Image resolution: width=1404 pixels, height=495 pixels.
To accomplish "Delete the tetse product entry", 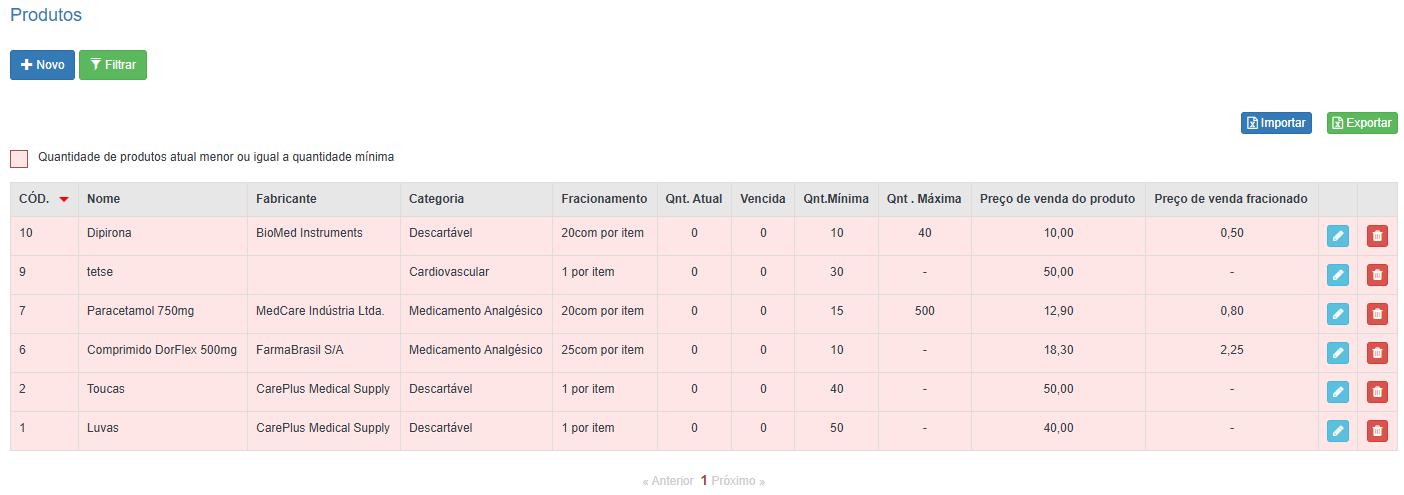I will (1377, 275).
